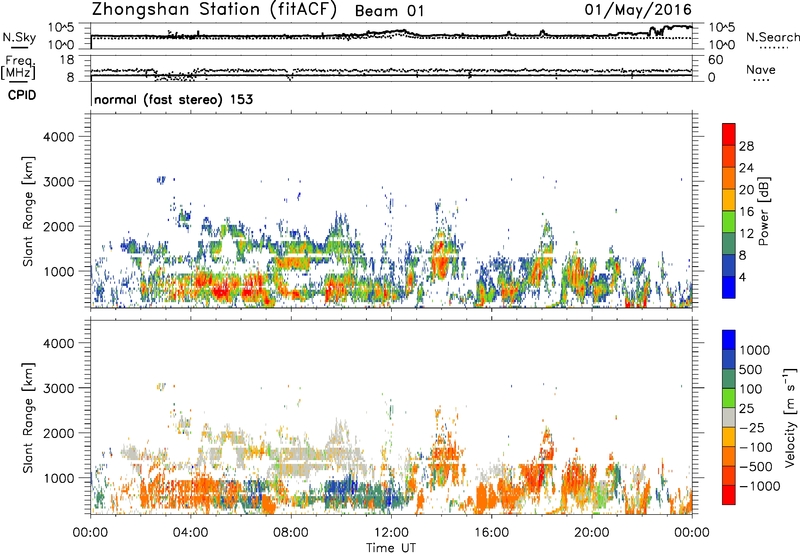The height and width of the screenshot is (554, 800).
Task: Click the 'Time UT' axis label
Action: (391, 548)
